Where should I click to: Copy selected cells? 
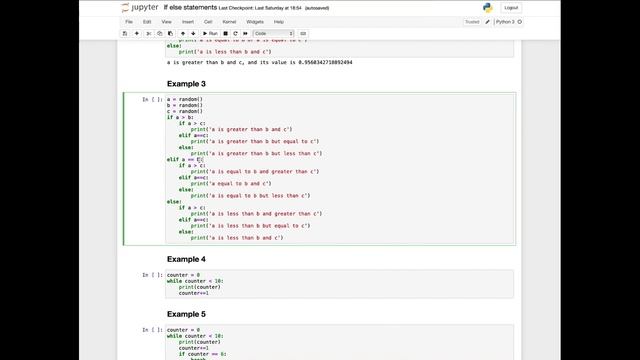click(x=160, y=33)
